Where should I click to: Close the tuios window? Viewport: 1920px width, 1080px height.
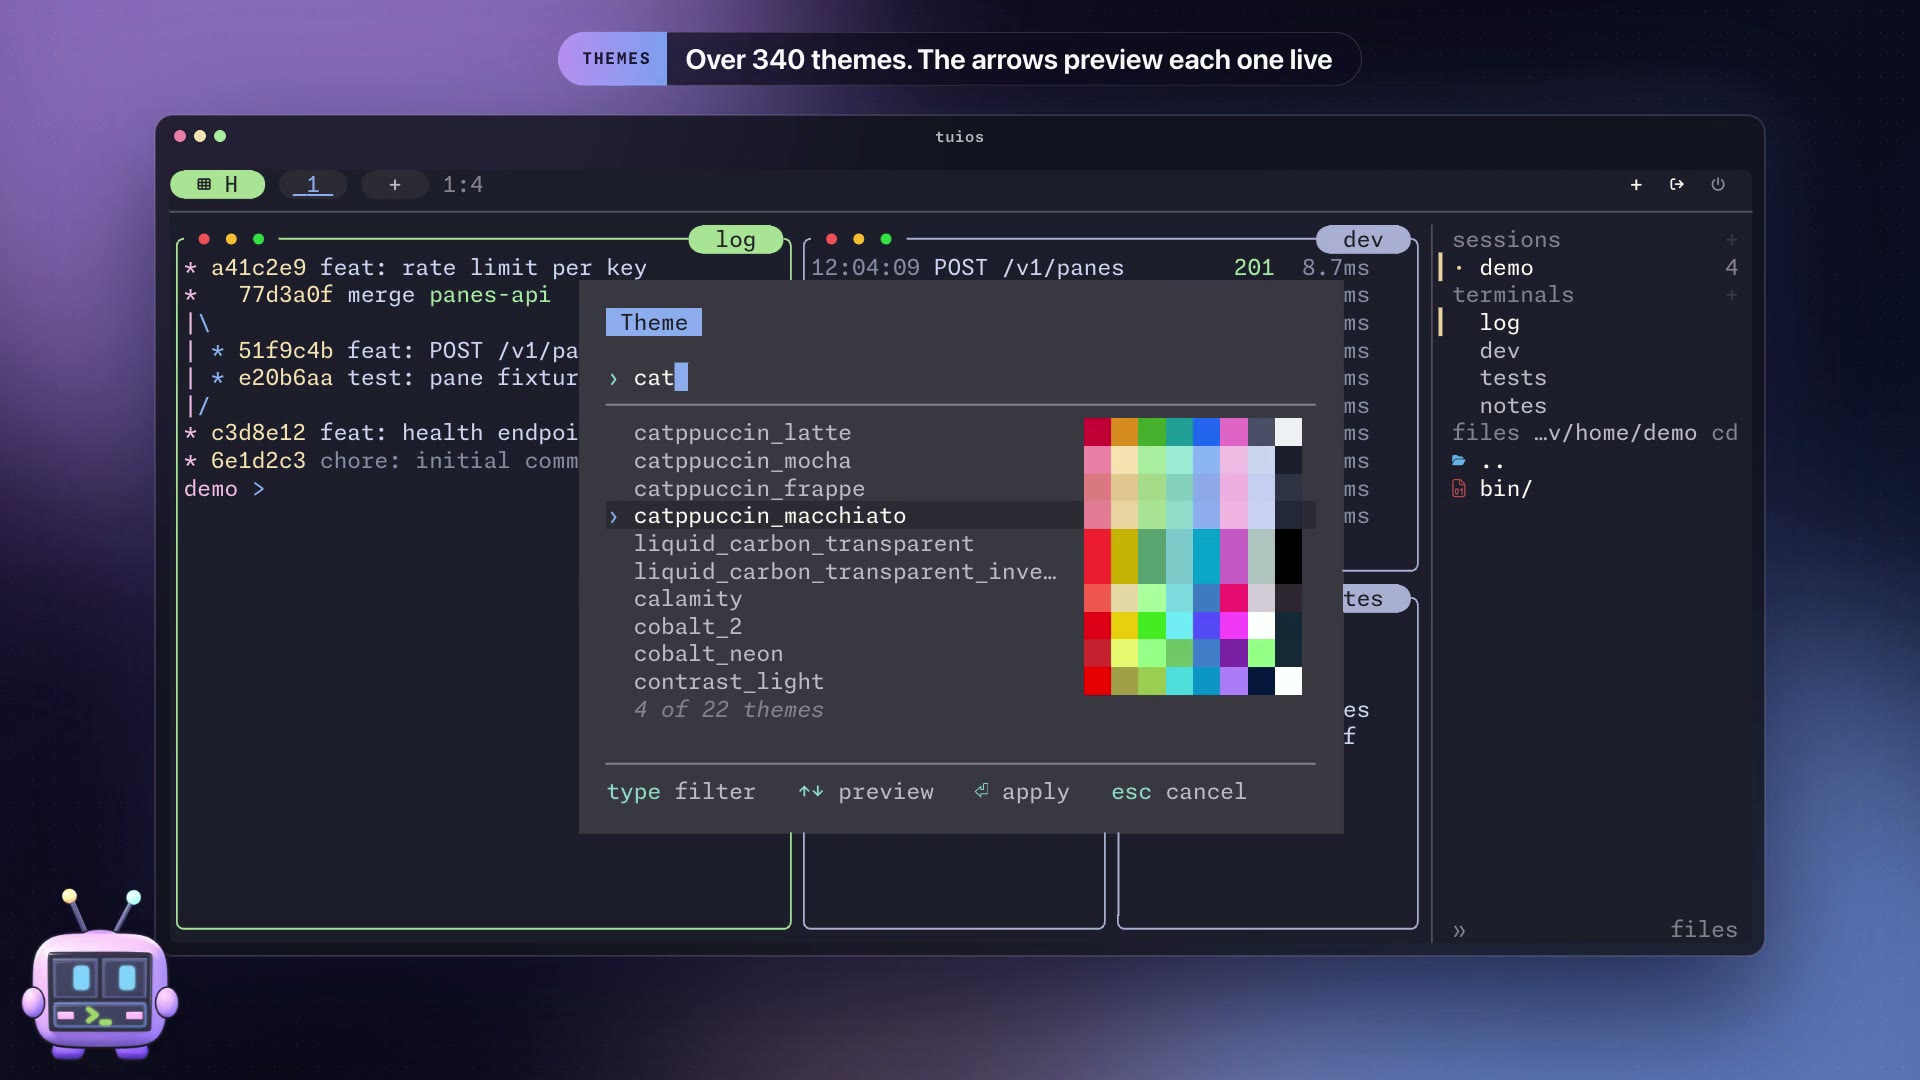[180, 136]
